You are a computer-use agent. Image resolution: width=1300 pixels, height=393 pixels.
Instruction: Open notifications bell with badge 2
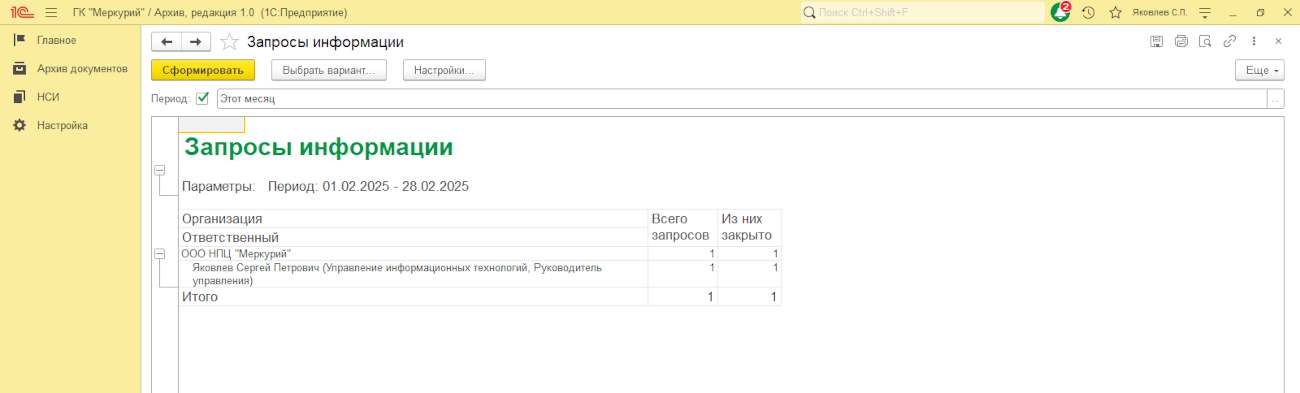(1060, 12)
